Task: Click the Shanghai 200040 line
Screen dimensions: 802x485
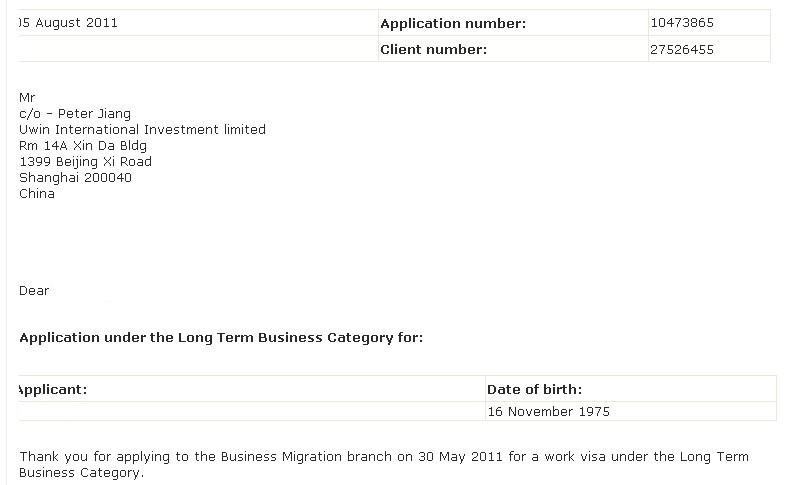Action: (x=75, y=178)
